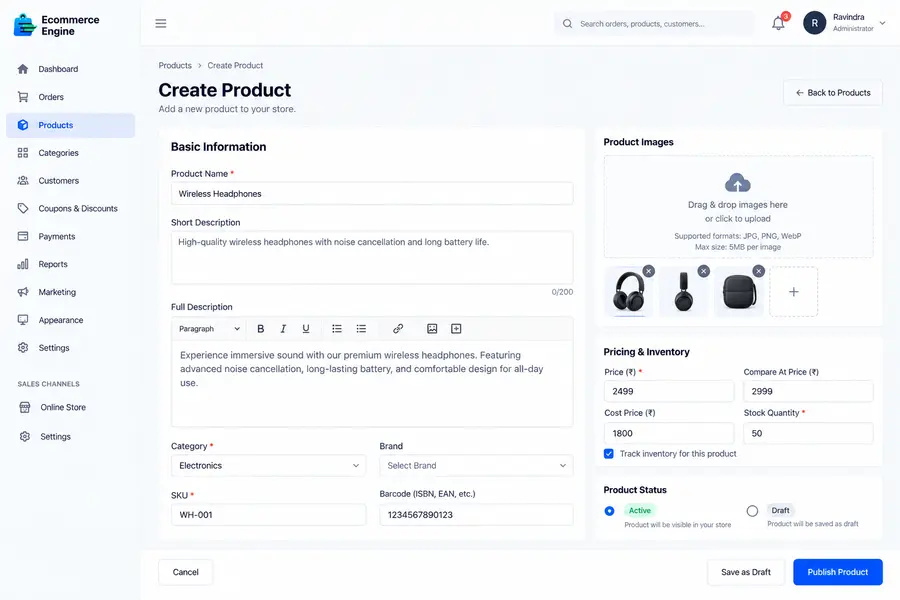This screenshot has width=900, height=600.
Task: Click Publish Product button
Action: click(x=837, y=572)
